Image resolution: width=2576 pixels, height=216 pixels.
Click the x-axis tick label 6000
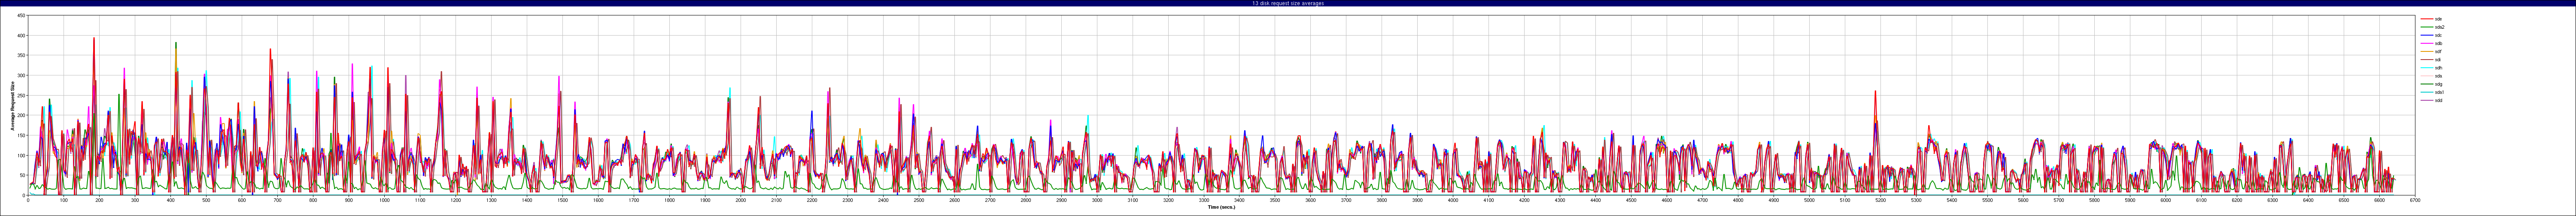(2166, 200)
